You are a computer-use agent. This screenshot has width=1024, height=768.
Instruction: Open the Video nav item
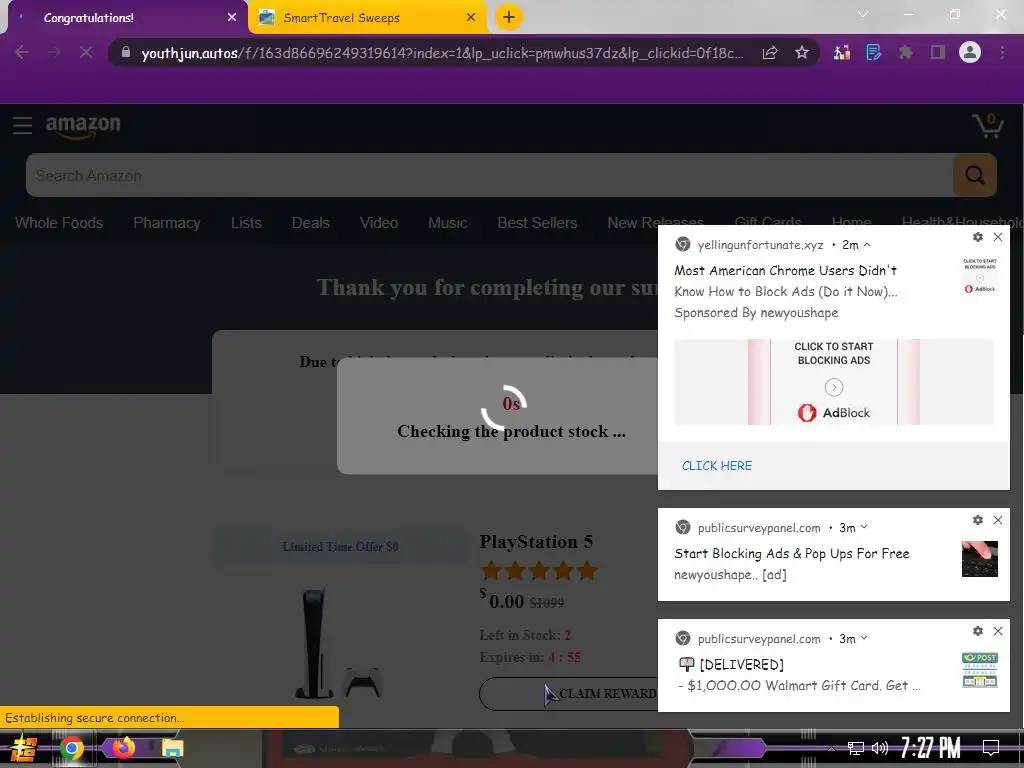point(379,223)
